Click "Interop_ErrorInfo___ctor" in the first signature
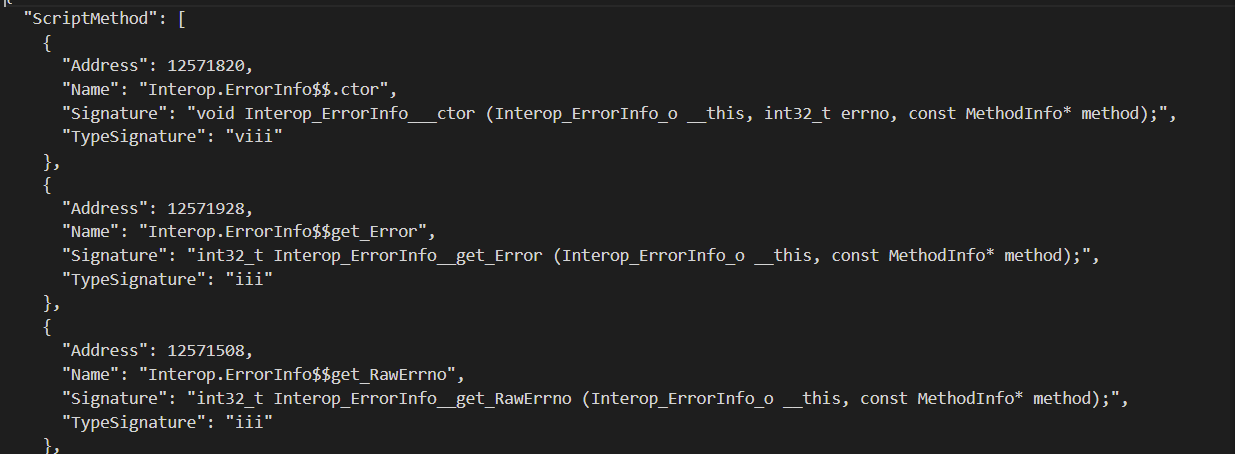Screen dimensions: 1235x454 [x=361, y=114]
